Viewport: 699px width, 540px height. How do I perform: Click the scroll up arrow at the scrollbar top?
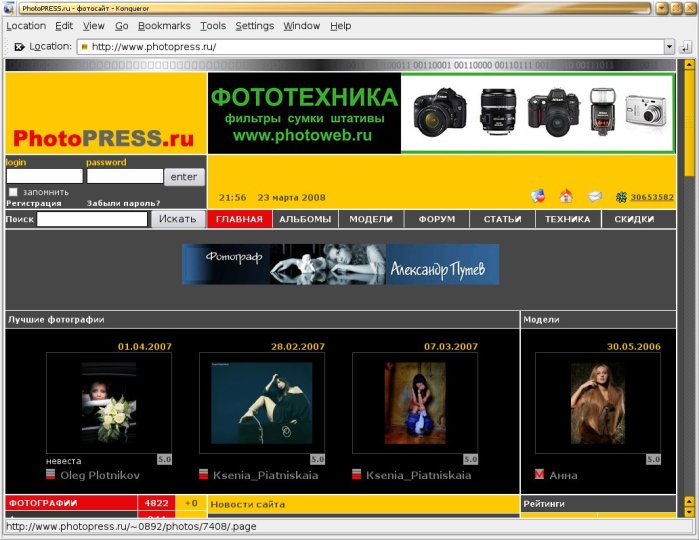(689, 65)
